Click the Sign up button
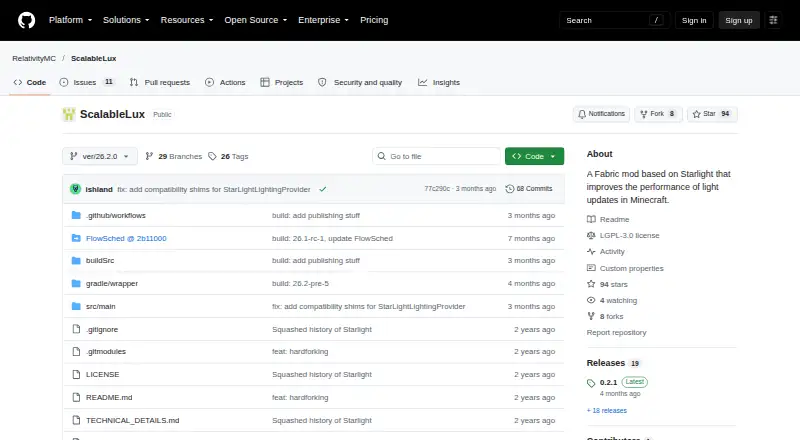The width and height of the screenshot is (800, 440). coord(739,20)
